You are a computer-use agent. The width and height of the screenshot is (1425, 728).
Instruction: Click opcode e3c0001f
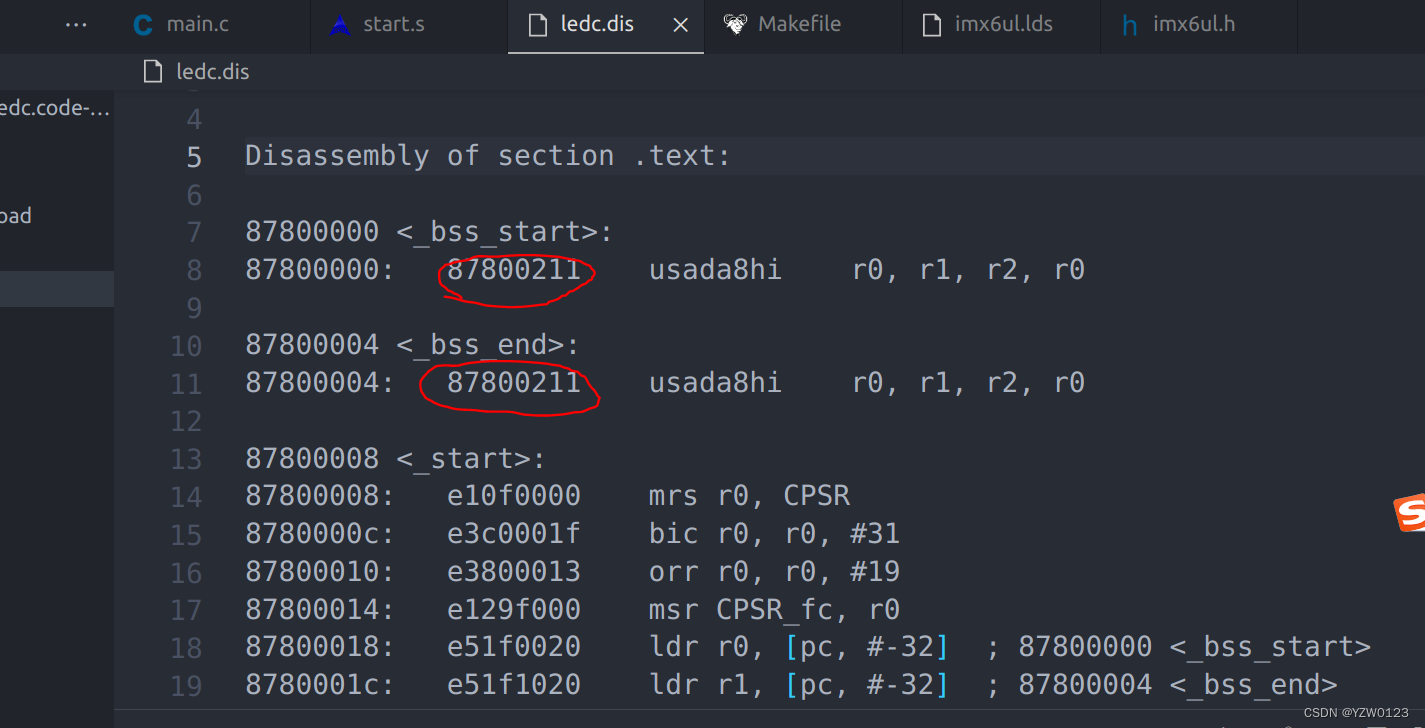point(513,534)
